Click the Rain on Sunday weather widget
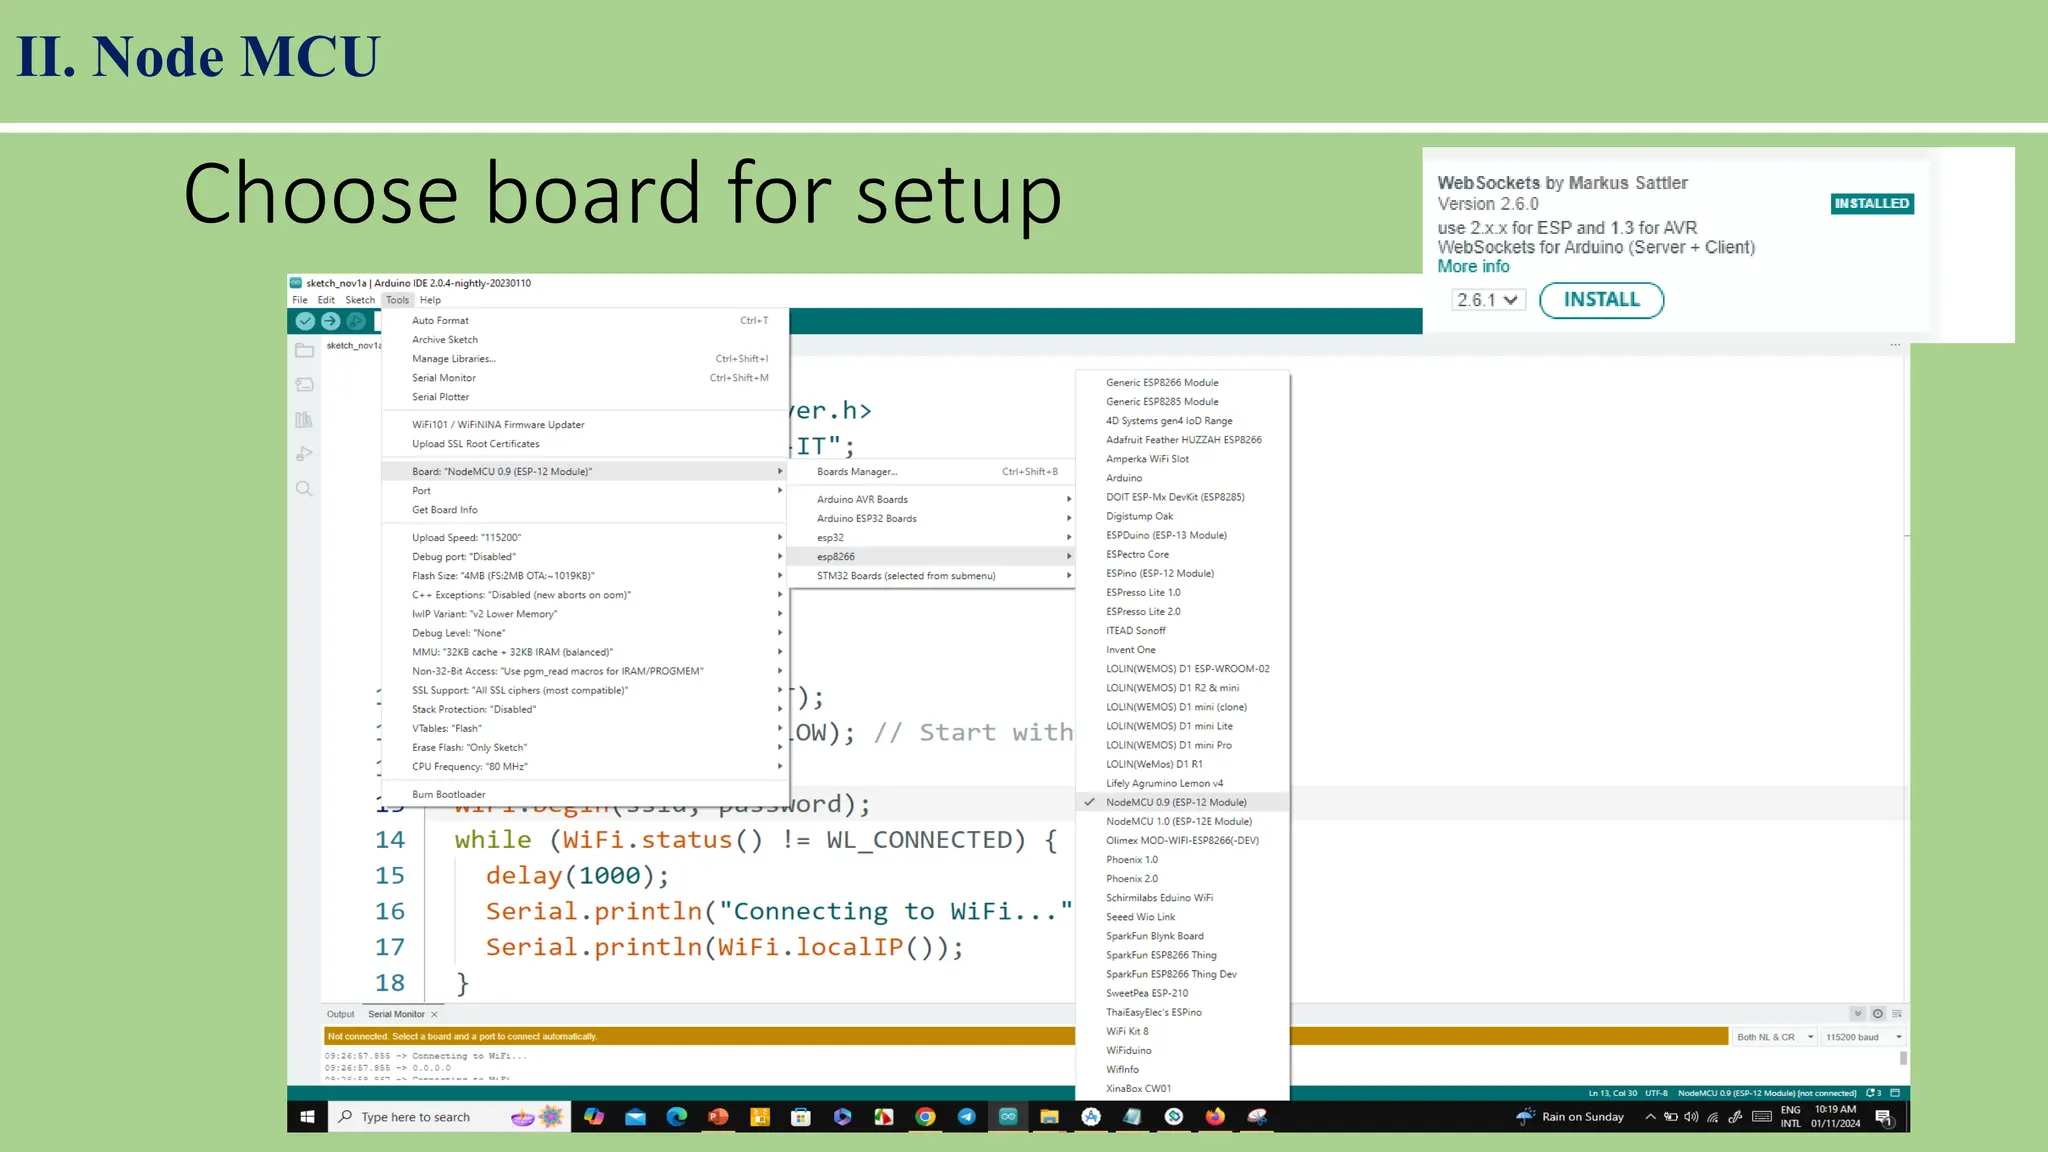The image size is (2048, 1152). pos(1570,1117)
